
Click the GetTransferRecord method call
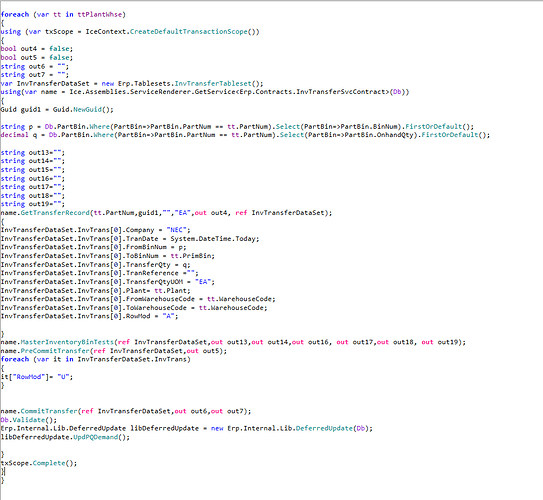click(x=55, y=213)
